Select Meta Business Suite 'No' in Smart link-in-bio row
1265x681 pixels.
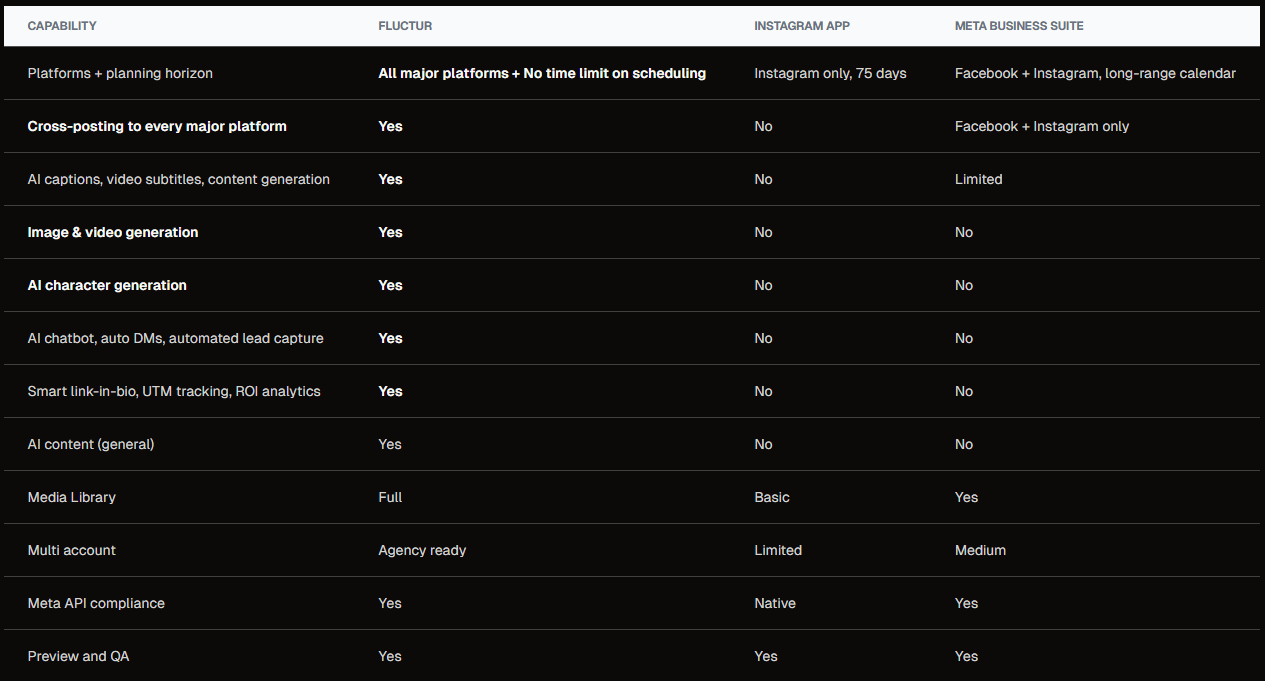(964, 391)
